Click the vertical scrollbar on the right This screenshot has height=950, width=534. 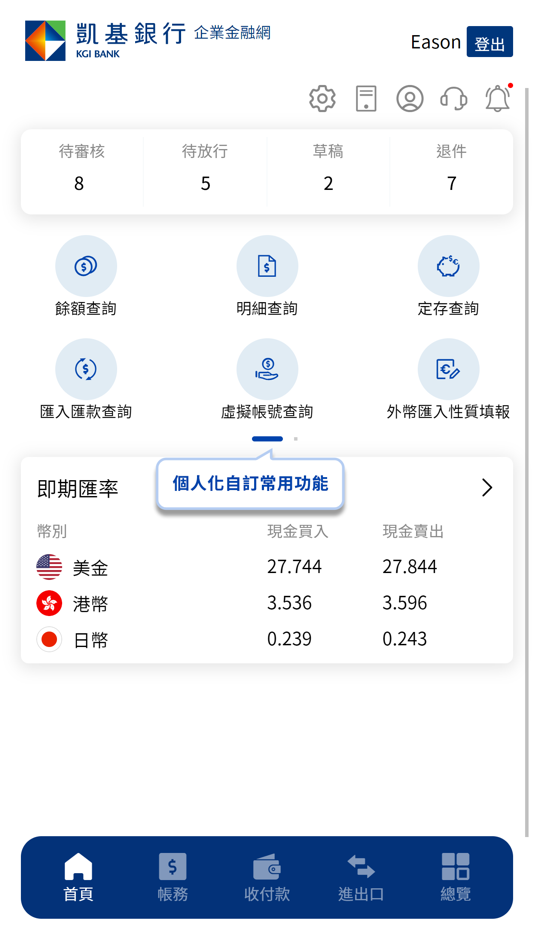pyautogui.click(x=526, y=462)
